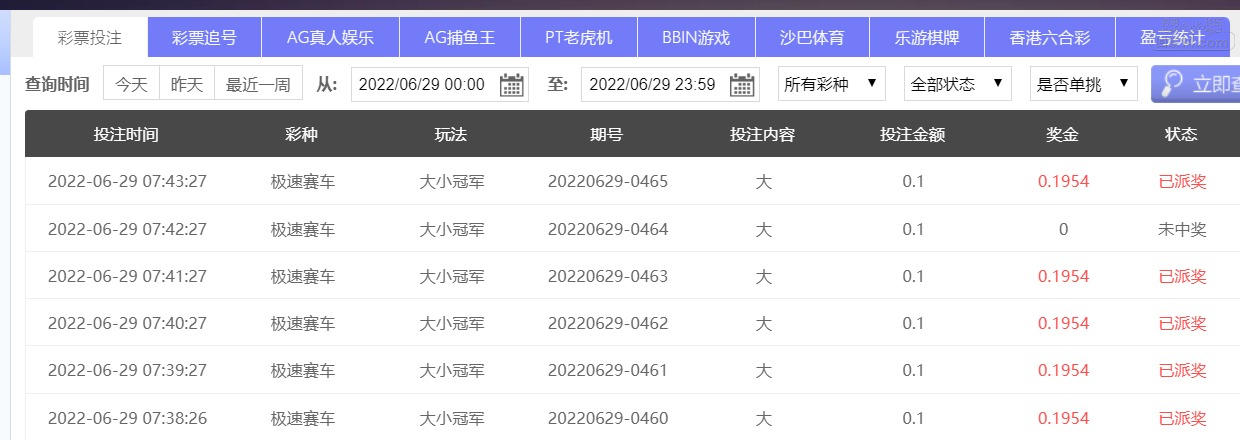Click 未中奖 status for issue 0464
The width and height of the screenshot is (1240, 440).
[x=1182, y=229]
